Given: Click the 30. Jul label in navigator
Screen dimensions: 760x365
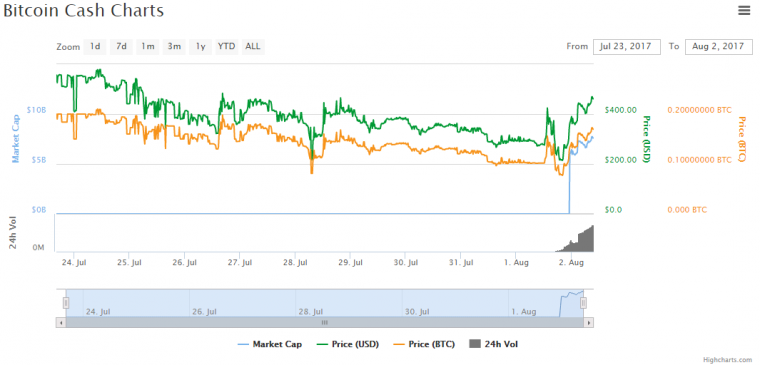Looking at the screenshot, I should [x=417, y=312].
